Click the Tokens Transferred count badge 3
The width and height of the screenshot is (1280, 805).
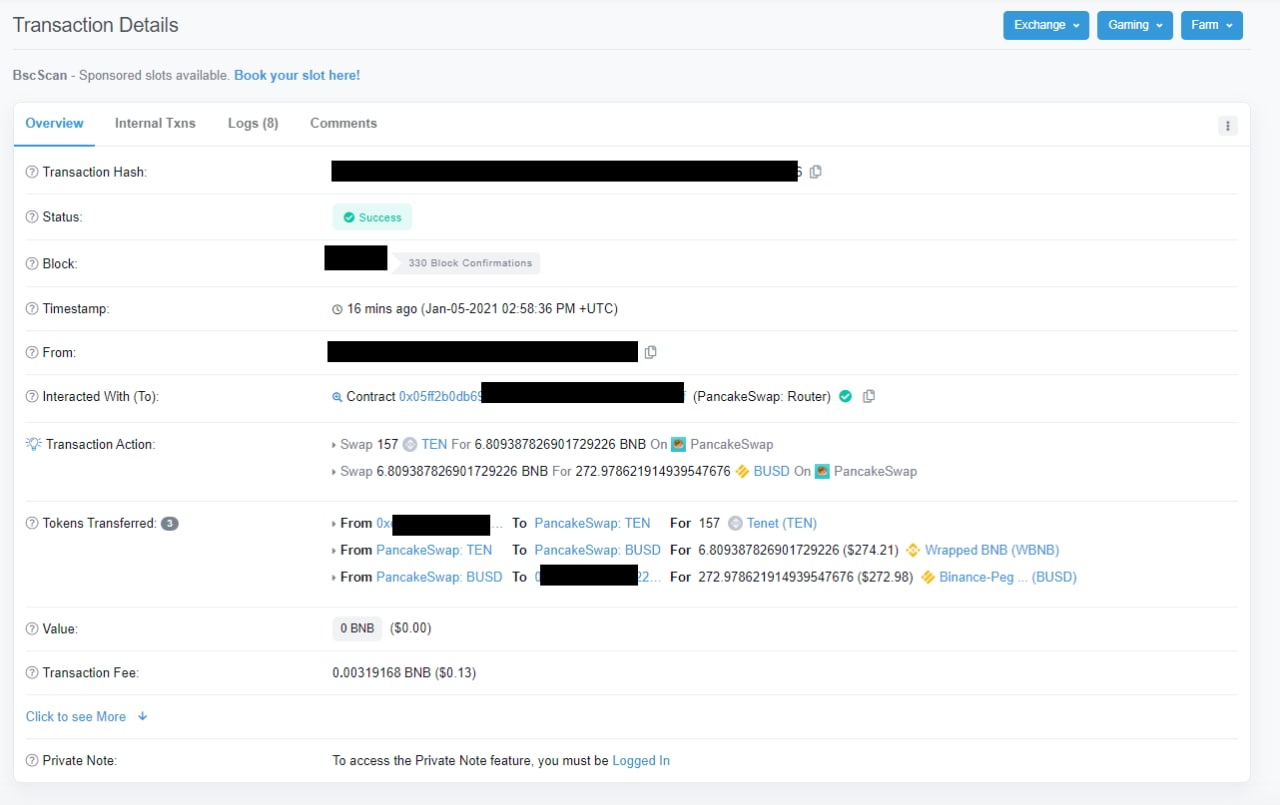click(169, 523)
